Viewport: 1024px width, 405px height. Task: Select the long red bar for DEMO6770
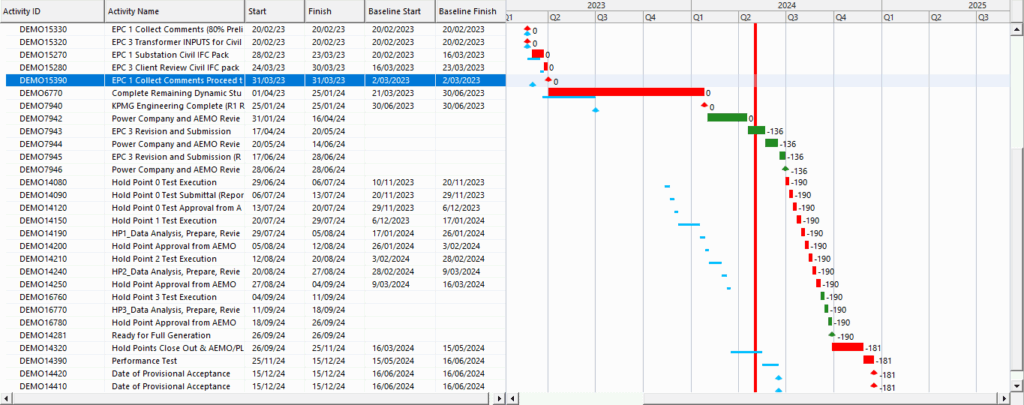[625, 92]
